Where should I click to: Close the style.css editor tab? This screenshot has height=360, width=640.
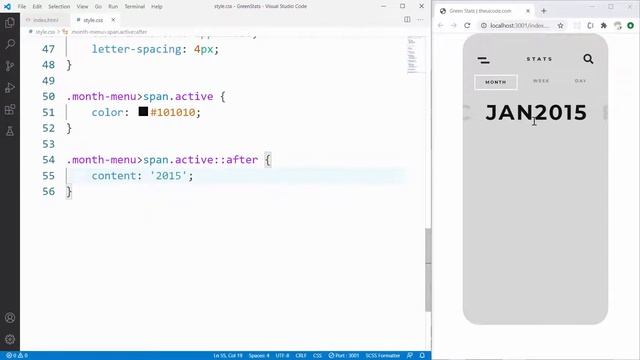point(113,20)
